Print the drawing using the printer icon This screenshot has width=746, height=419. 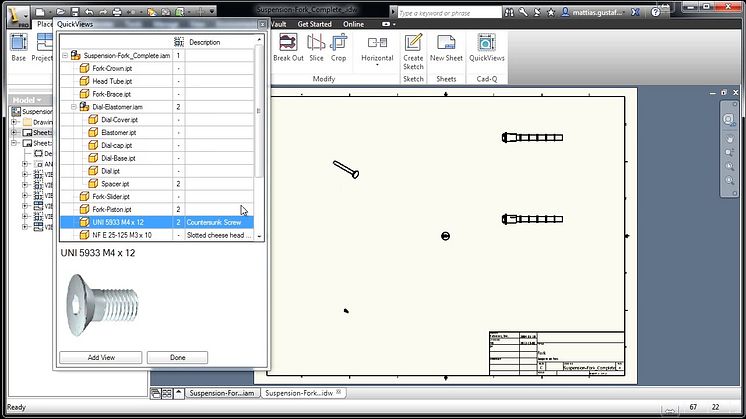117,11
